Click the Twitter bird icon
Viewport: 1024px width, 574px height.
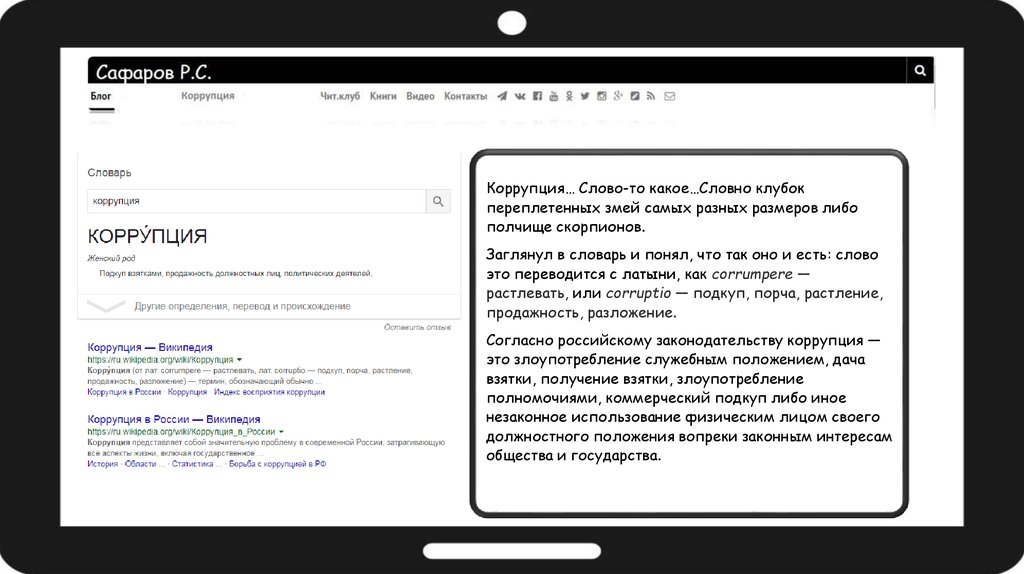point(585,96)
